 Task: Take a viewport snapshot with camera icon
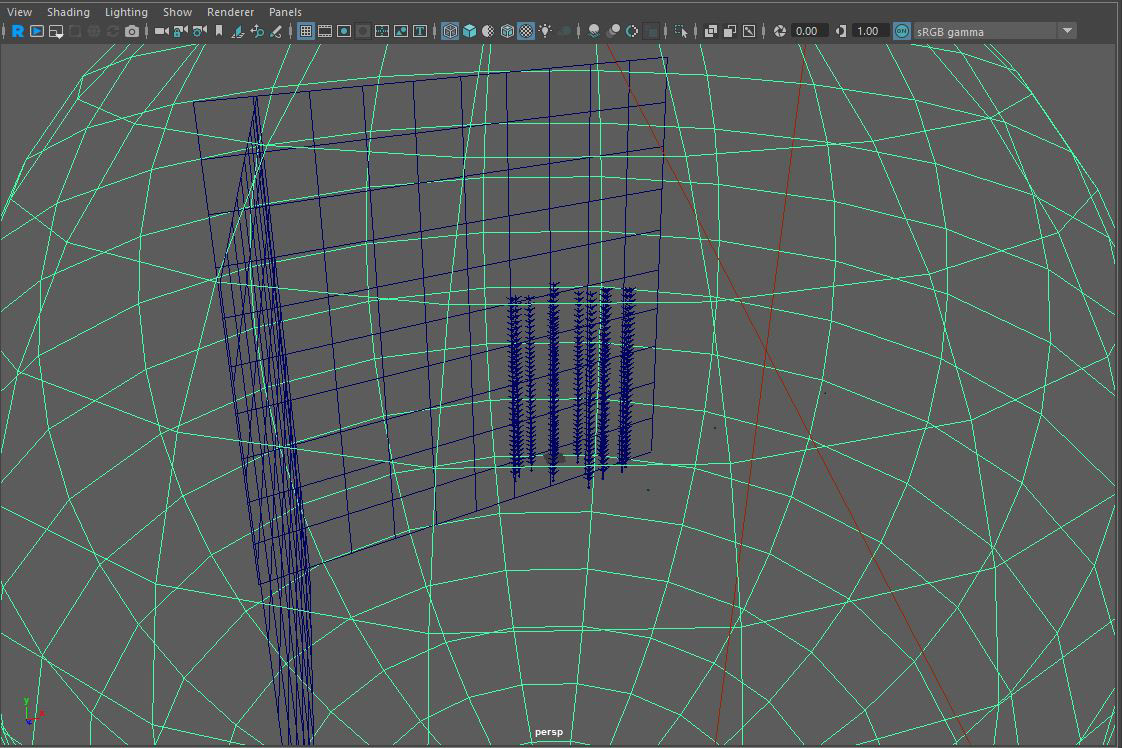[x=132, y=31]
